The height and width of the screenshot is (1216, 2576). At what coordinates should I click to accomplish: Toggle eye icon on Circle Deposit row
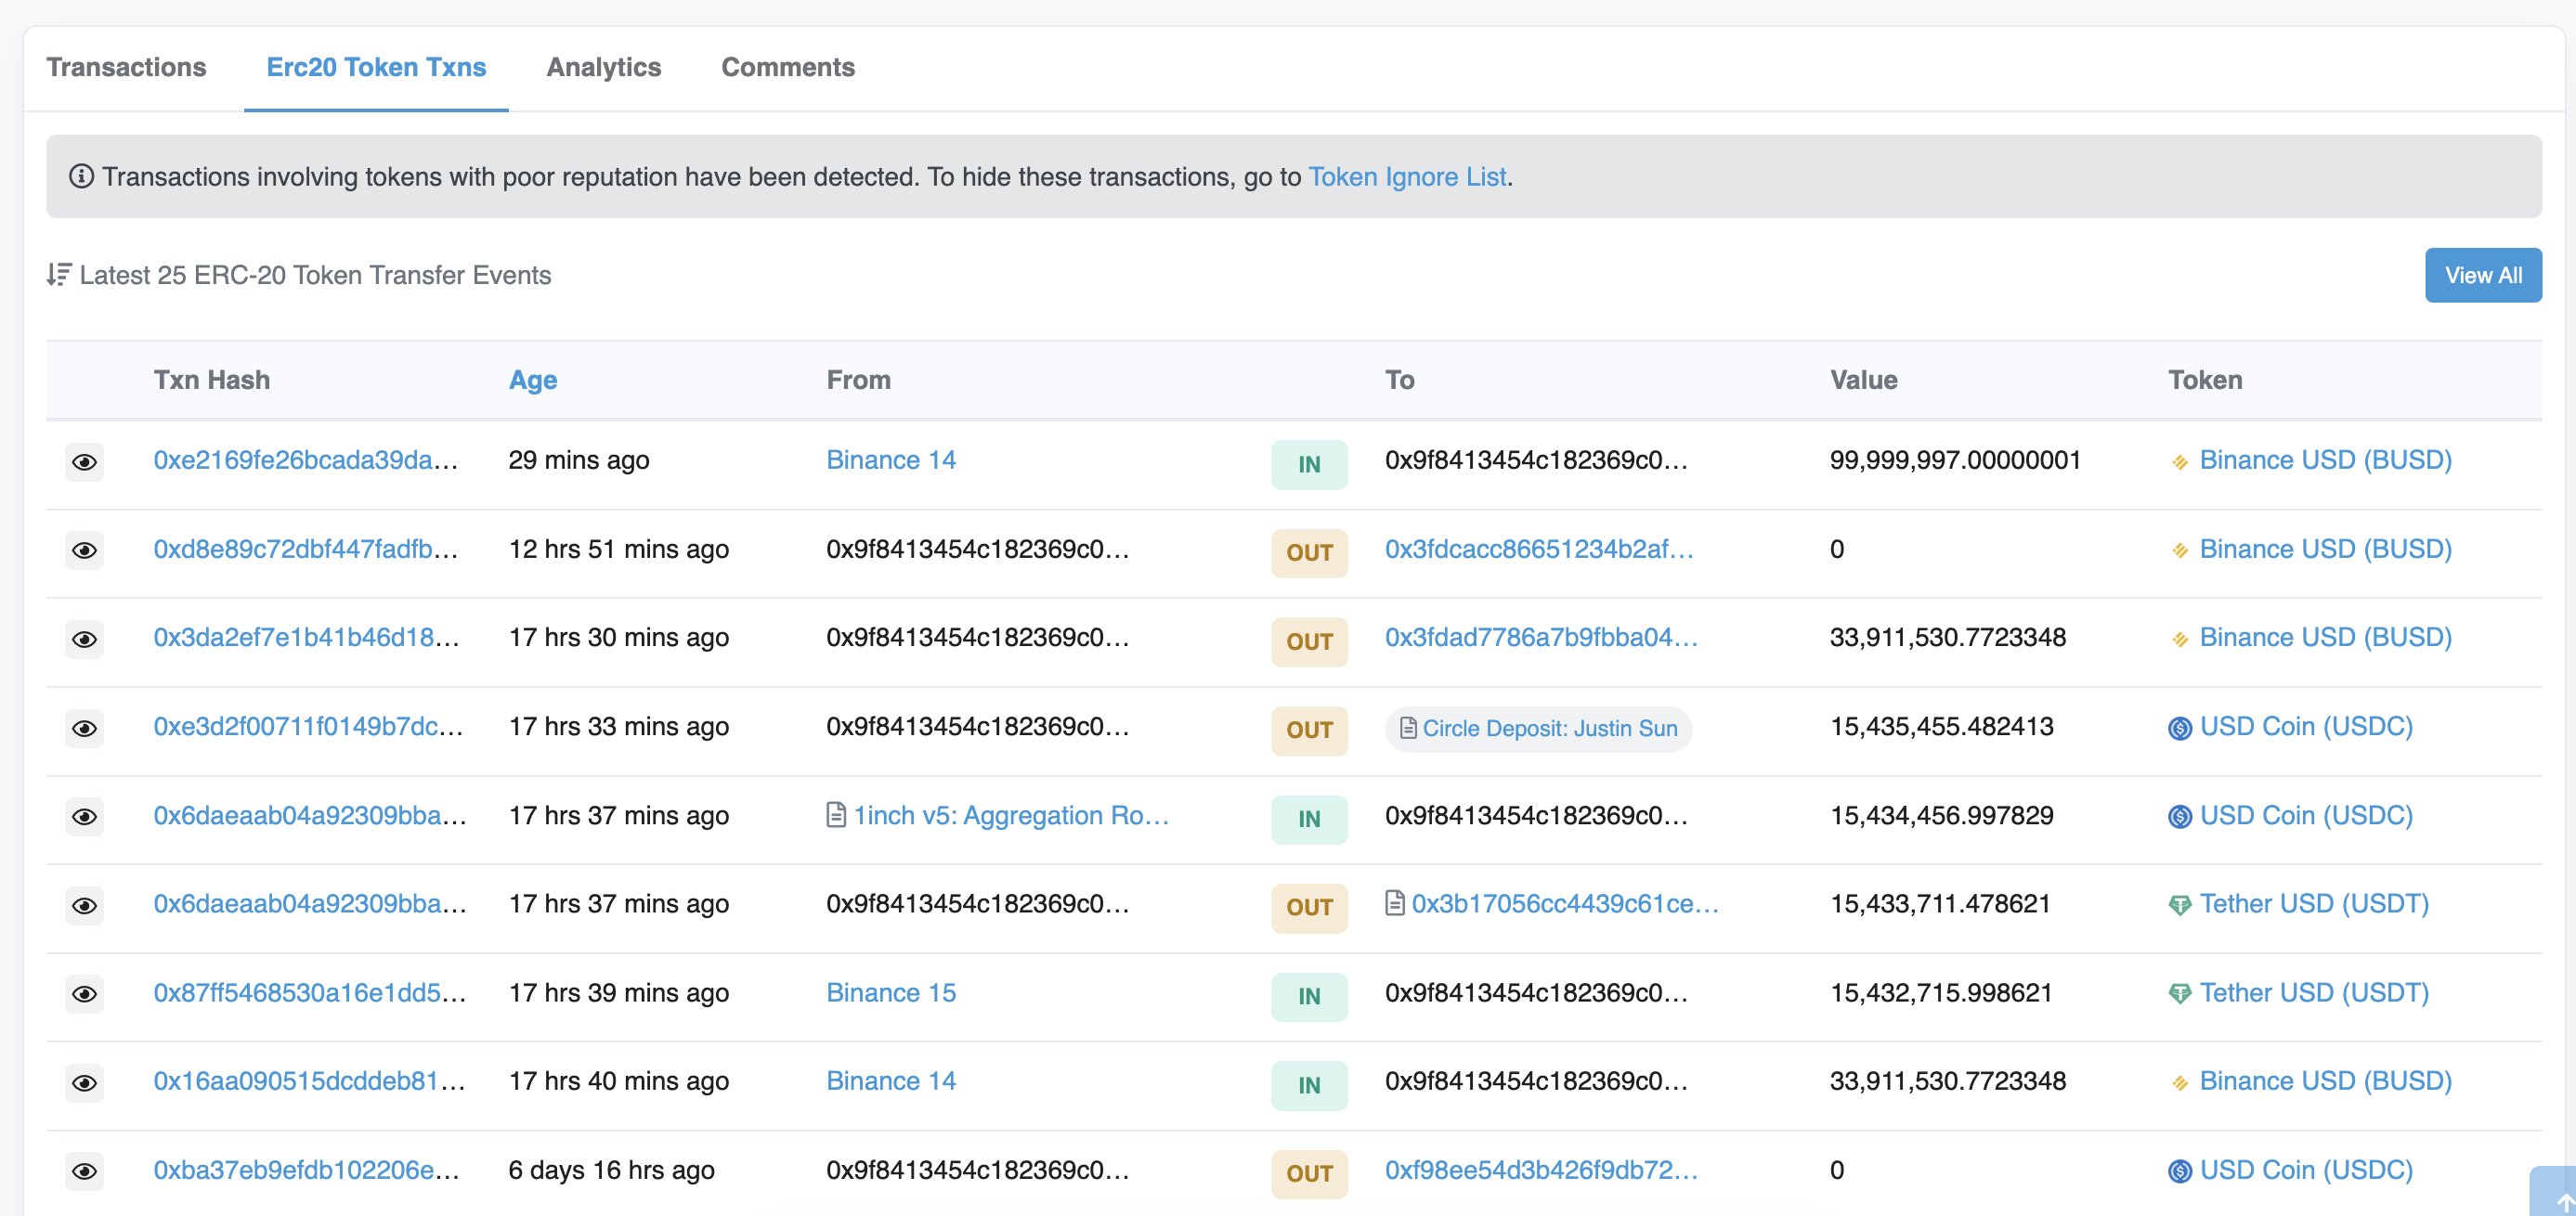pyautogui.click(x=85, y=728)
